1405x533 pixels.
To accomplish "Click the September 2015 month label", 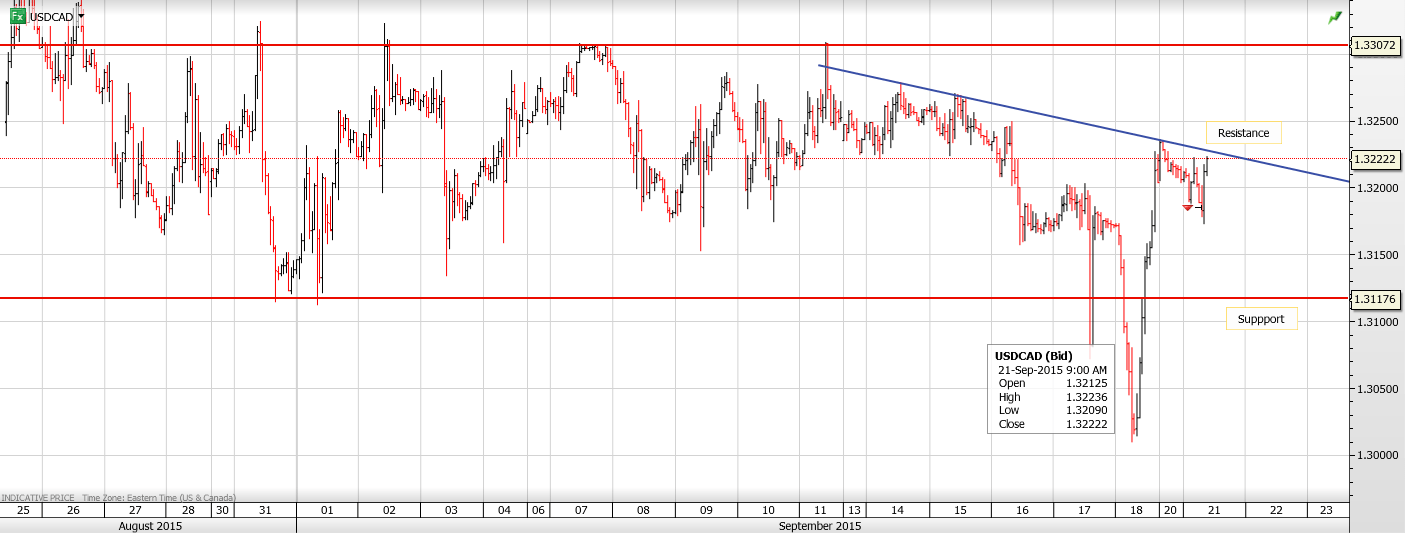I will [819, 525].
